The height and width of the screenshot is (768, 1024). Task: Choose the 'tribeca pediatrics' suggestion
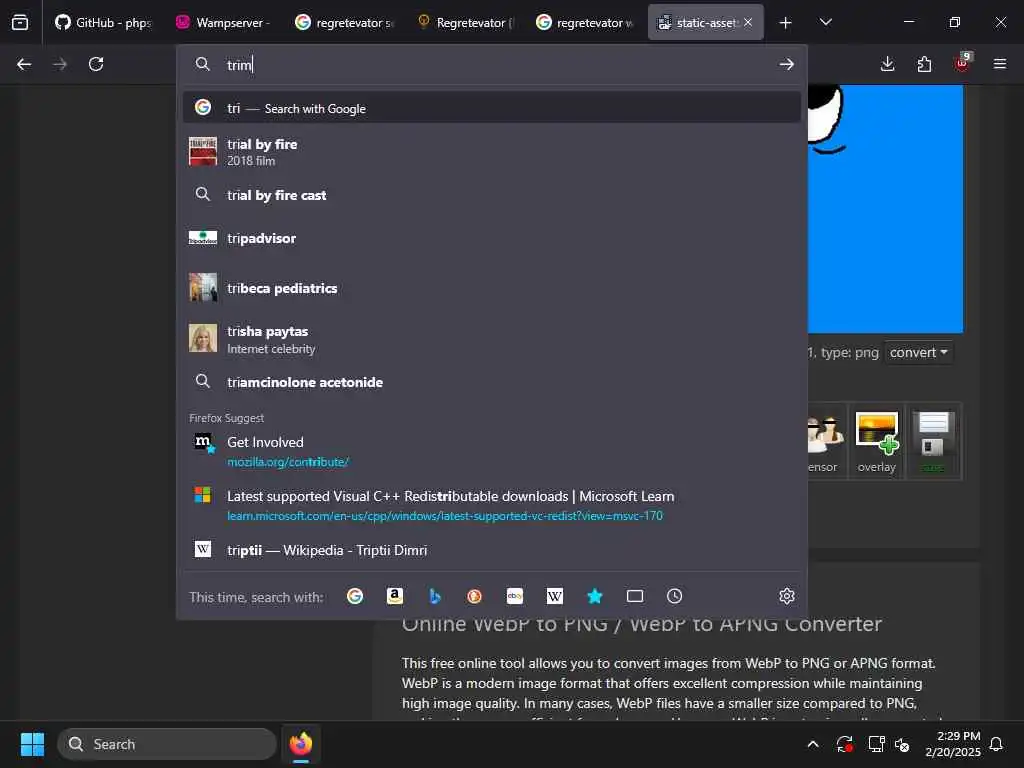coord(492,288)
